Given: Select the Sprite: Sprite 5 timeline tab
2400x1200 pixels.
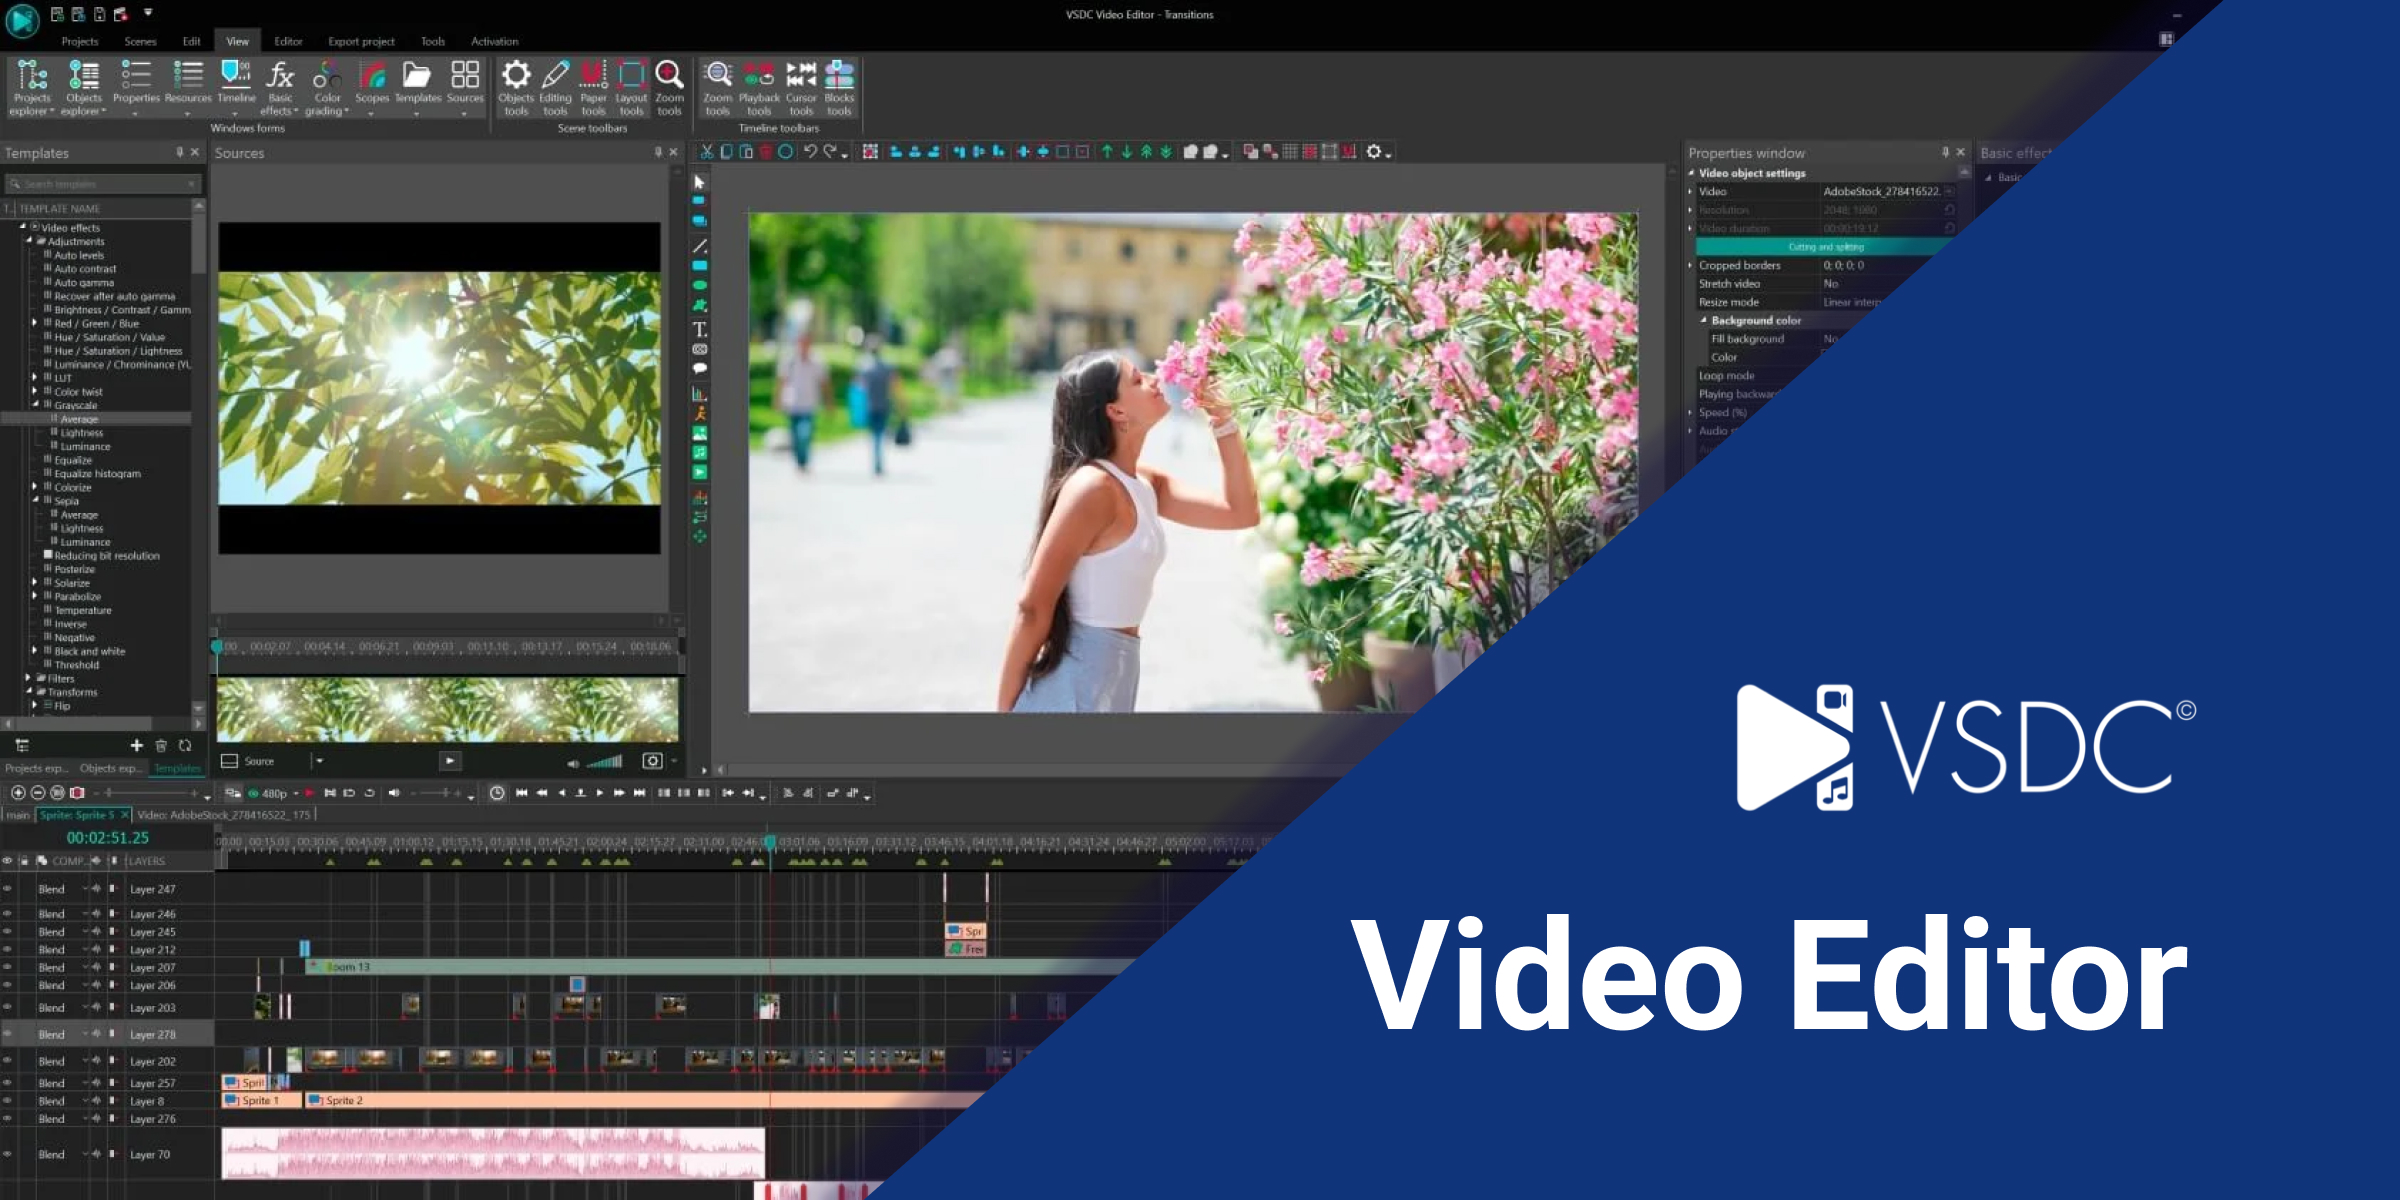Looking at the screenshot, I should 78,815.
